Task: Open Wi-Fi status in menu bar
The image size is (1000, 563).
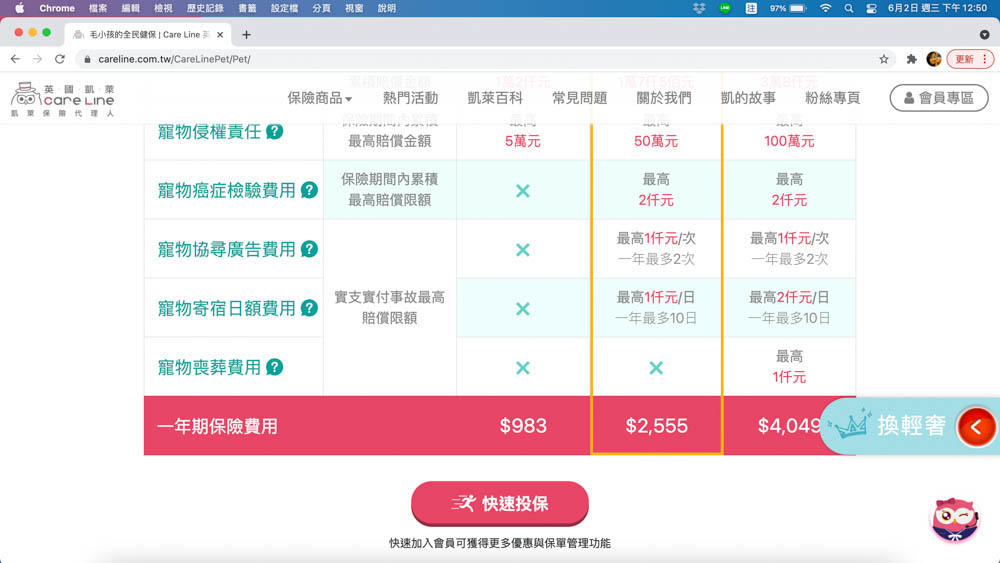Action: pyautogui.click(x=825, y=8)
